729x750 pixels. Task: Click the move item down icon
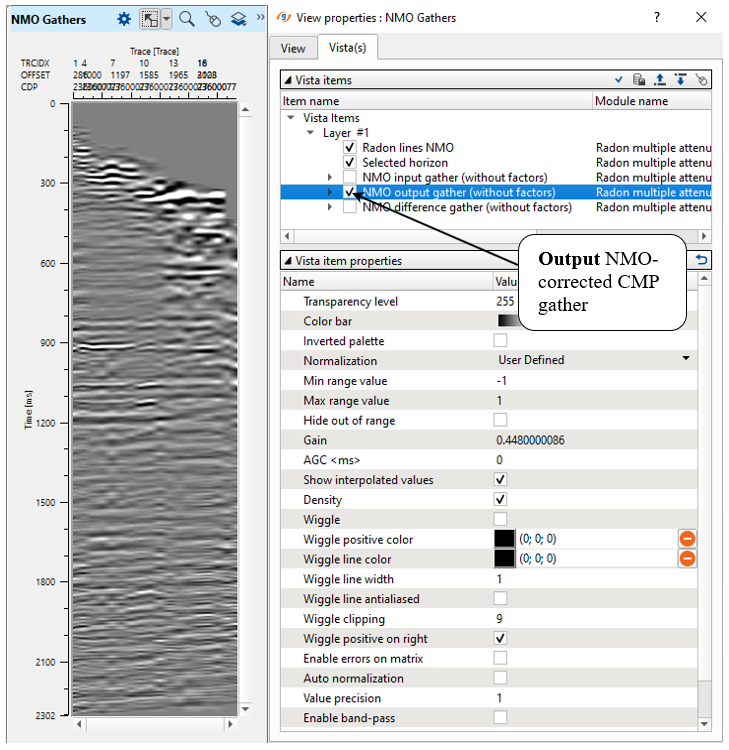[681, 80]
